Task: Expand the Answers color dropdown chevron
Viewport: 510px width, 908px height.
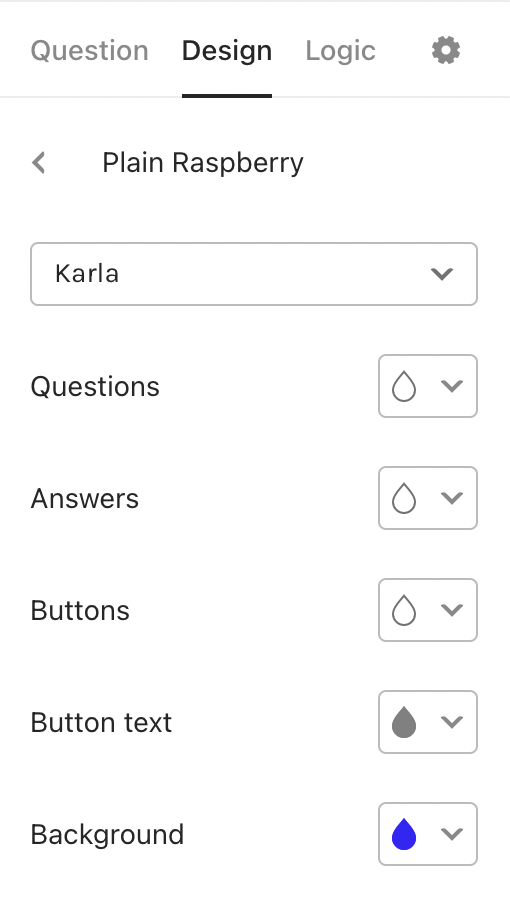Action: [452, 497]
